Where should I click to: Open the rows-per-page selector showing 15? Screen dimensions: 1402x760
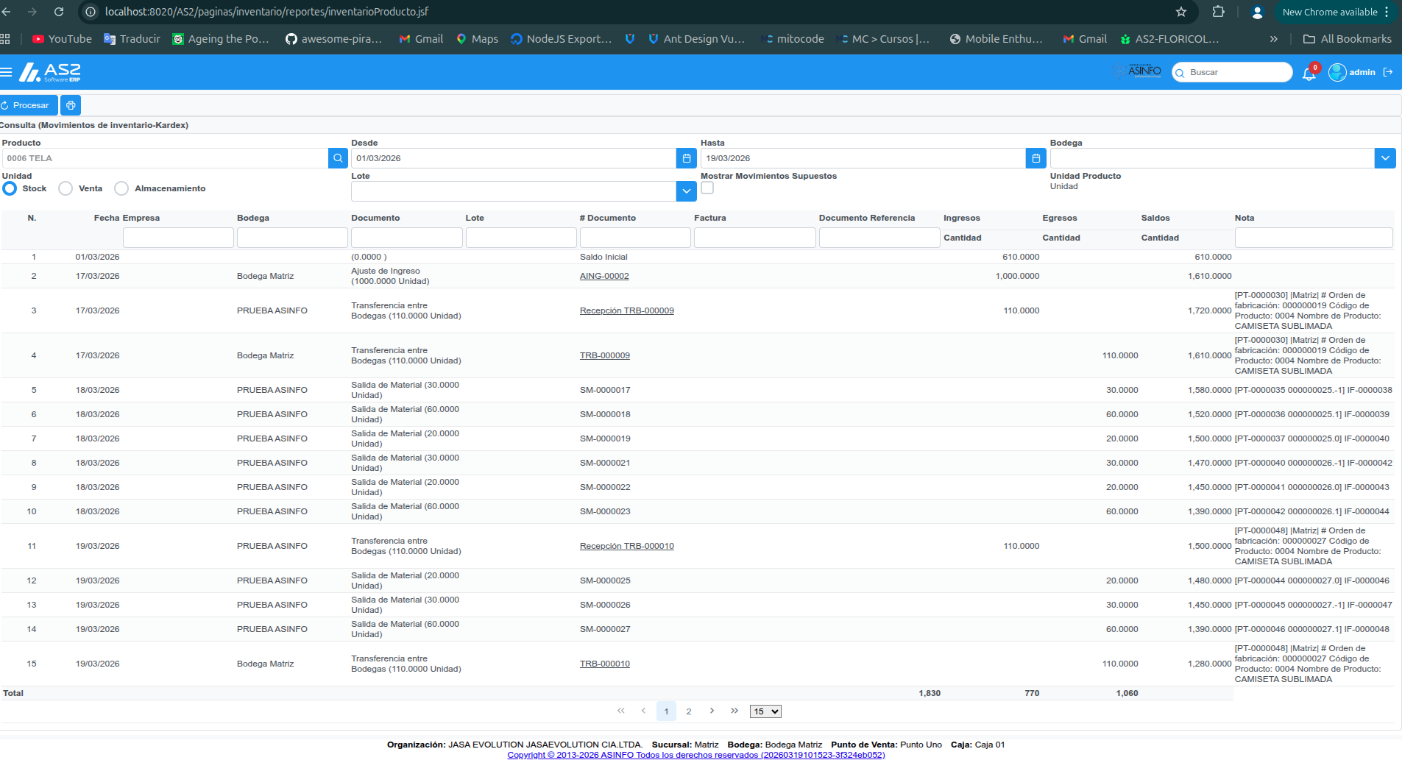coord(765,711)
